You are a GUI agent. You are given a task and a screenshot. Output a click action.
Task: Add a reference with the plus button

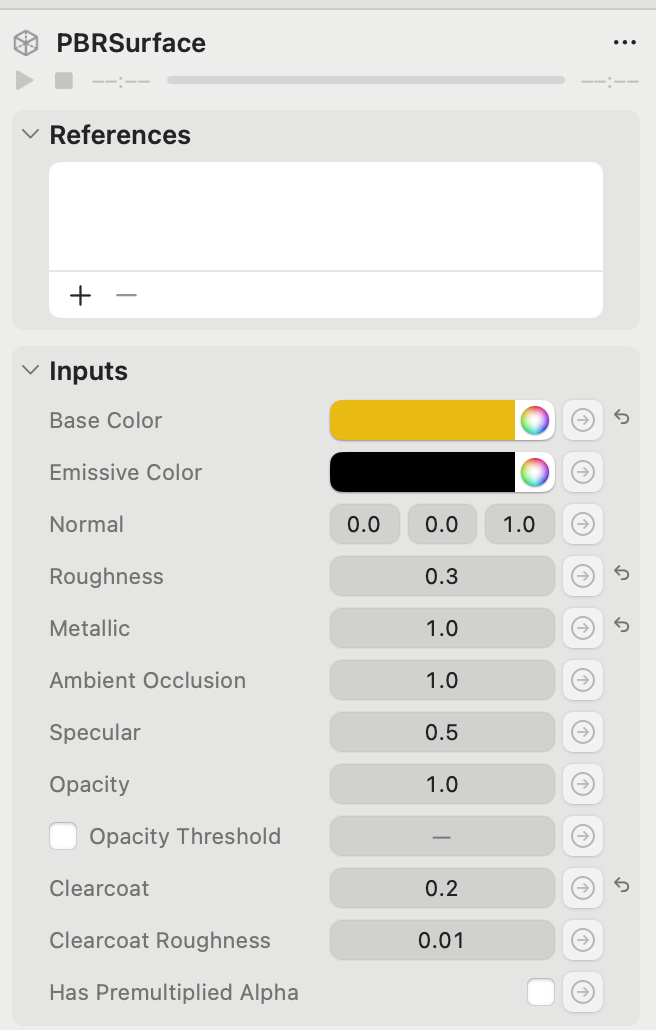80,295
